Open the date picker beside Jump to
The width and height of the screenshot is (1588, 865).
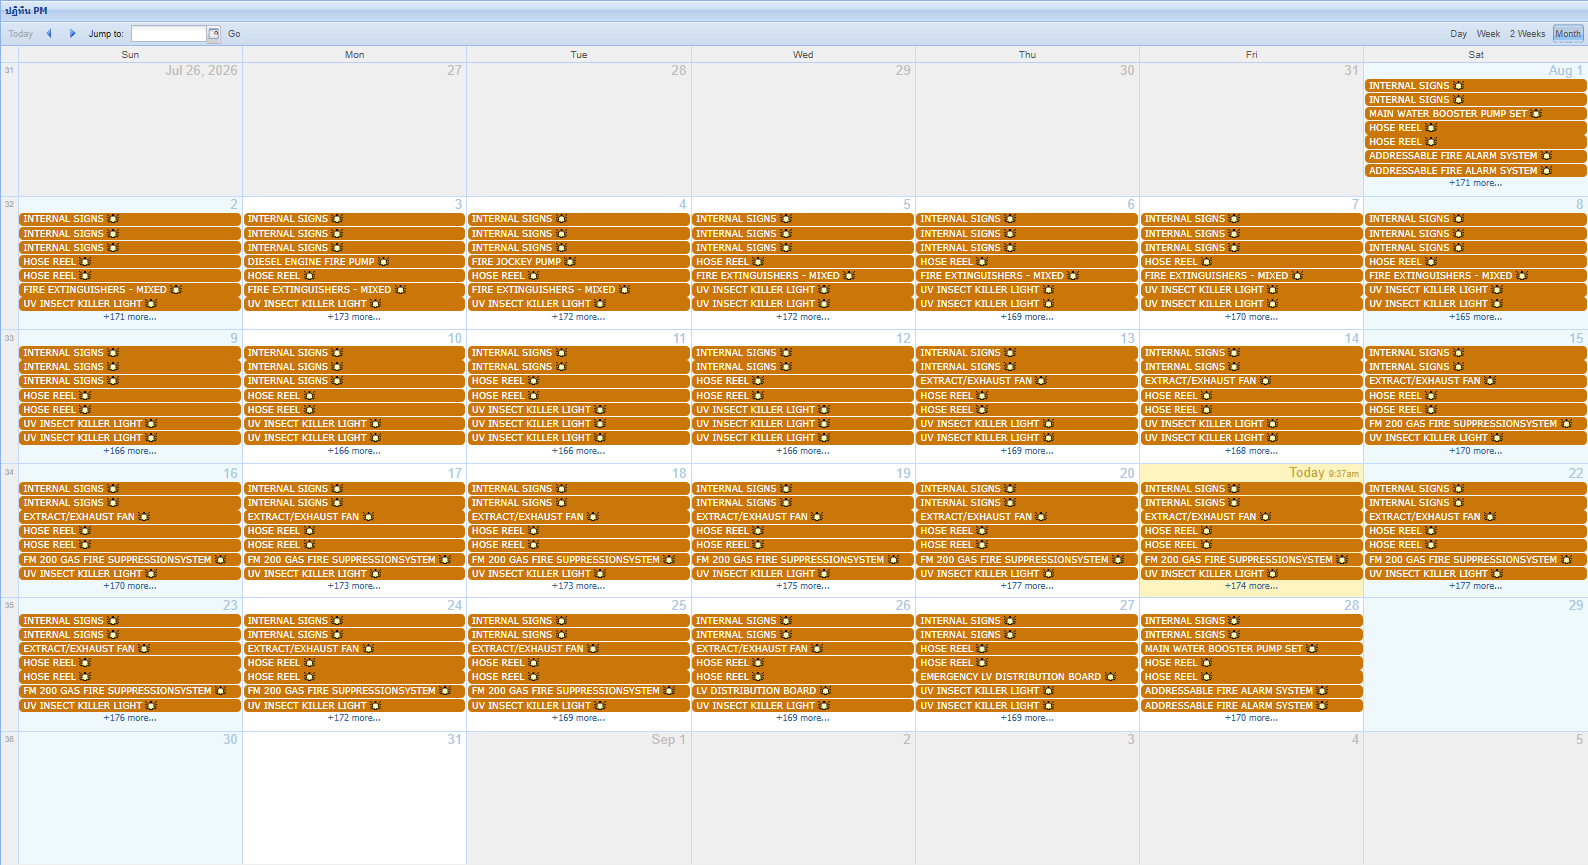coord(213,34)
